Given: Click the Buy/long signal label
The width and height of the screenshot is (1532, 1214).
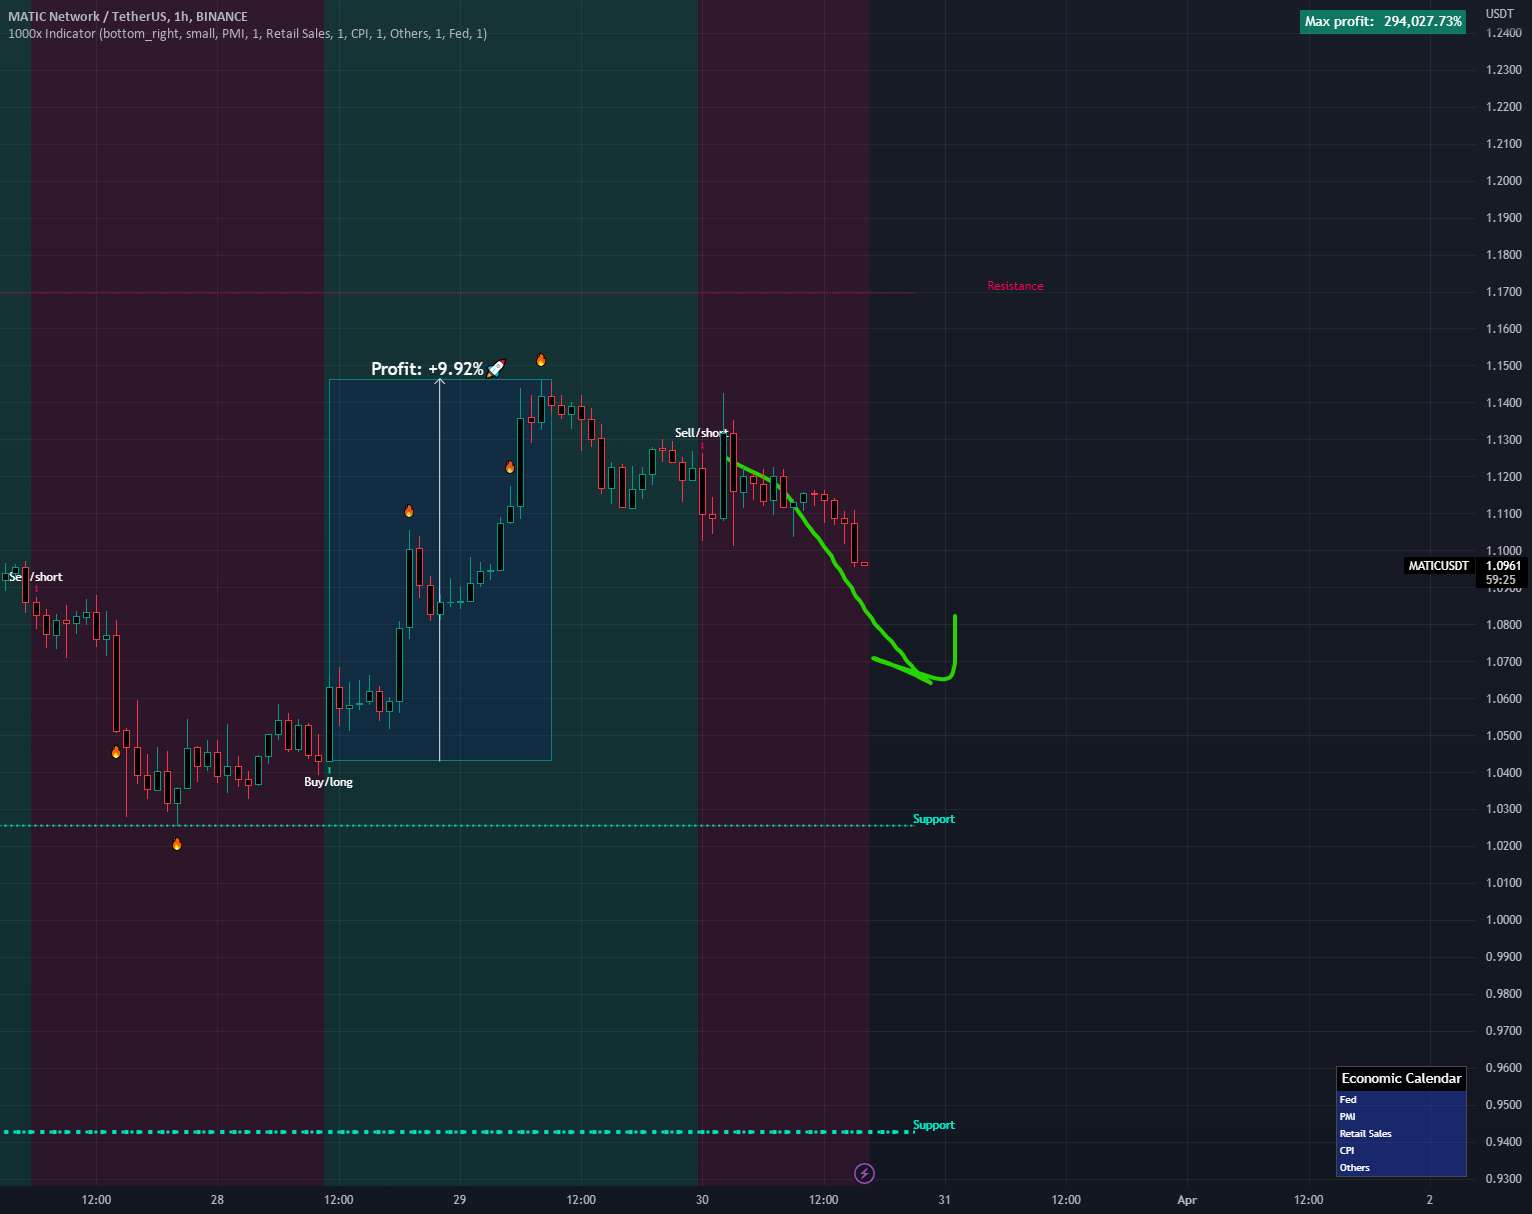Looking at the screenshot, I should pyautogui.click(x=328, y=782).
